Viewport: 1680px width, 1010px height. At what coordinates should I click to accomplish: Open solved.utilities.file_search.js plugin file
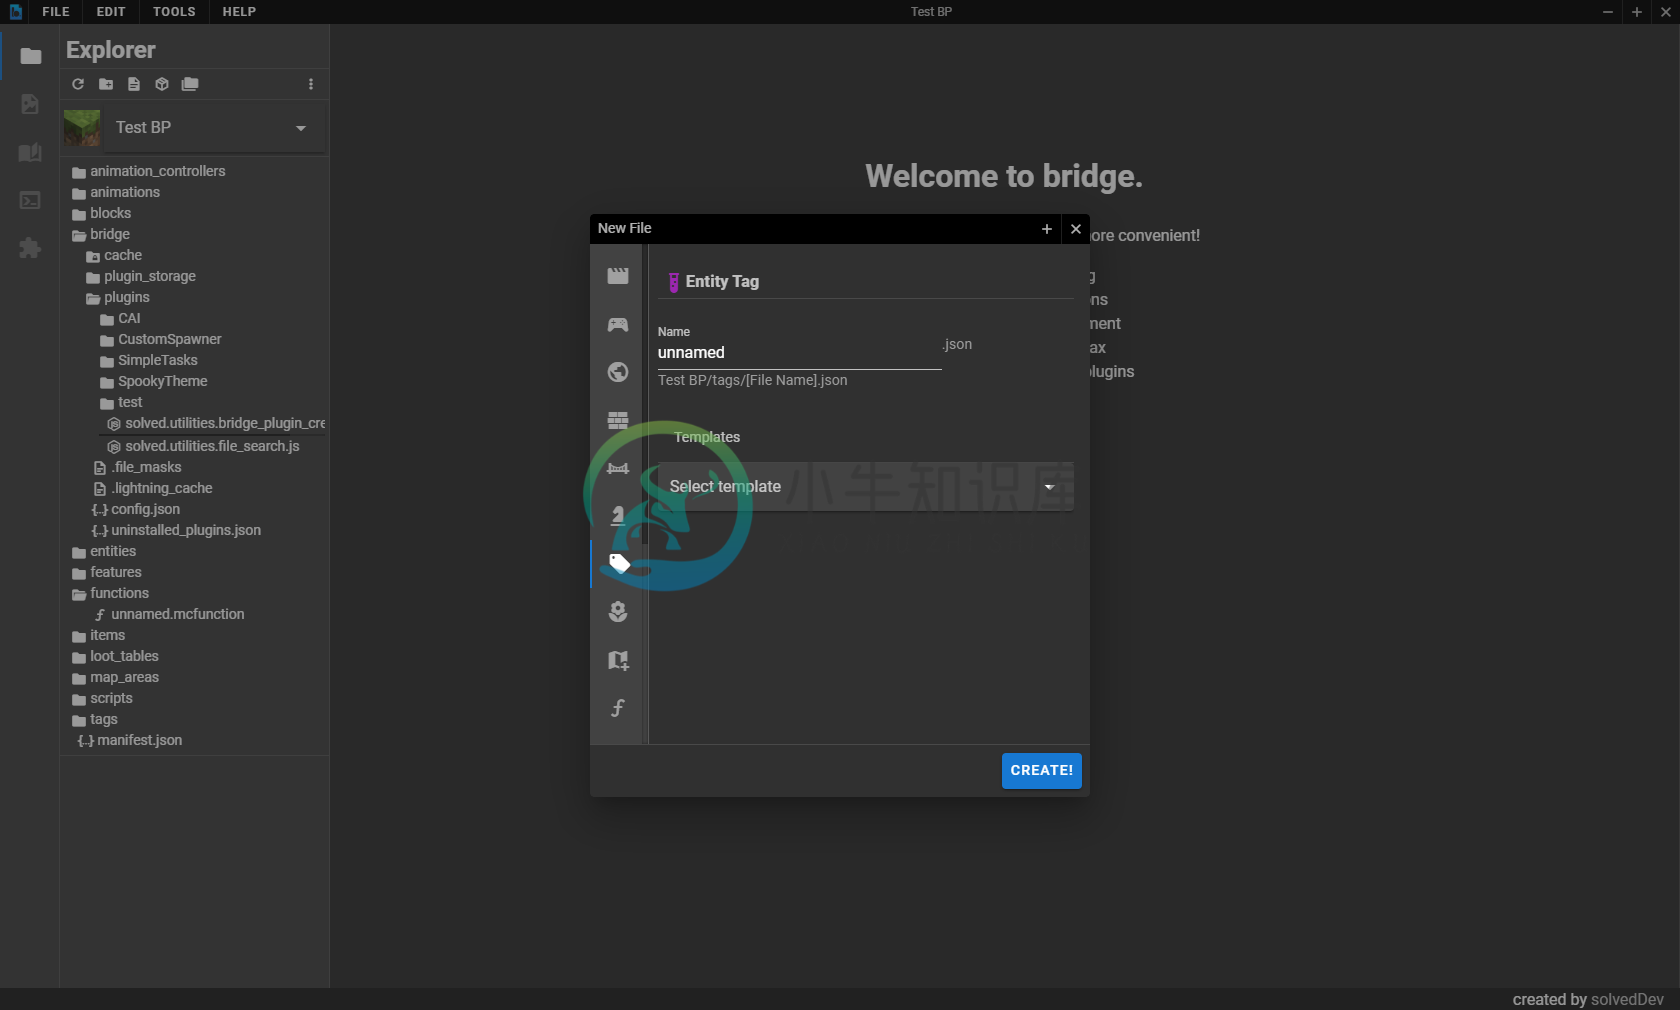click(x=203, y=446)
